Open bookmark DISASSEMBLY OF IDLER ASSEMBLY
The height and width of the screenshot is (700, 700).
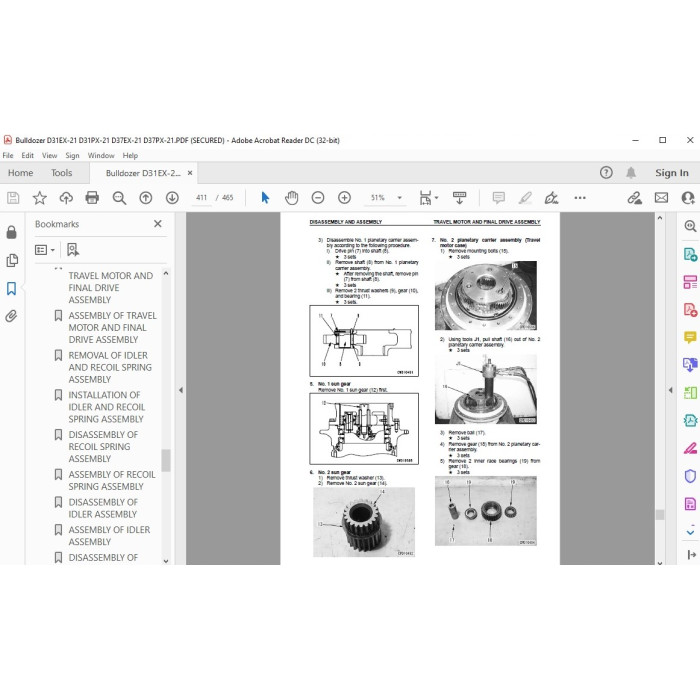point(103,508)
